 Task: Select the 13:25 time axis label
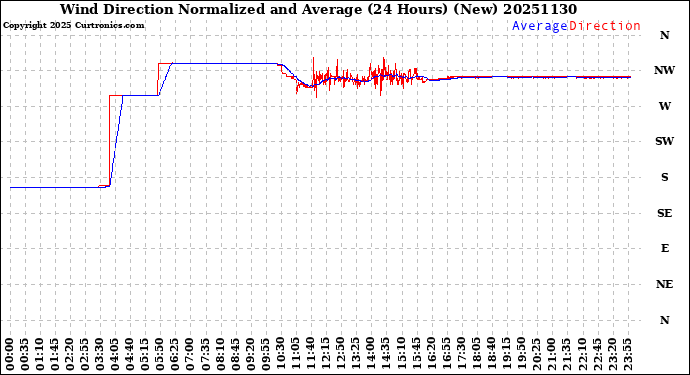tap(356, 354)
